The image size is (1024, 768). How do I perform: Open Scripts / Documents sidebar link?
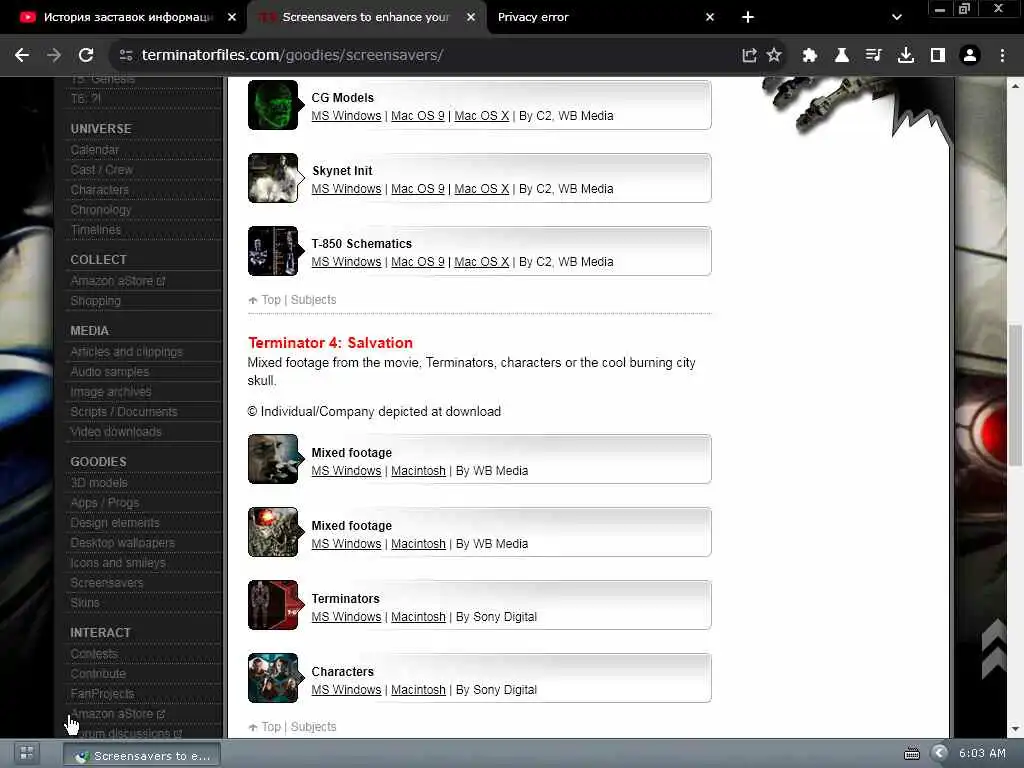pos(124,412)
